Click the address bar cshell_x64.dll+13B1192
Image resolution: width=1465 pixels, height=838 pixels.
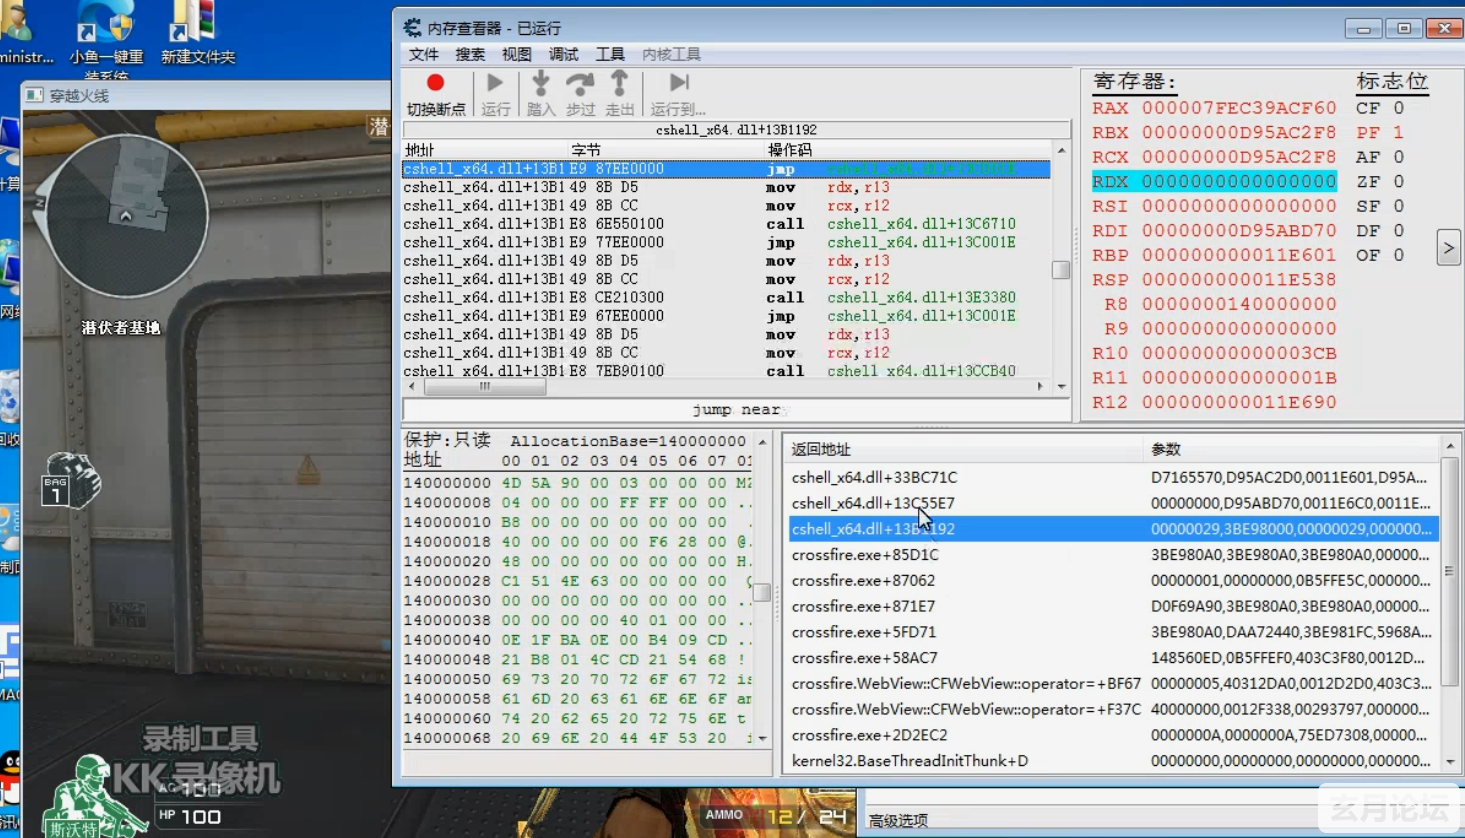pos(736,130)
